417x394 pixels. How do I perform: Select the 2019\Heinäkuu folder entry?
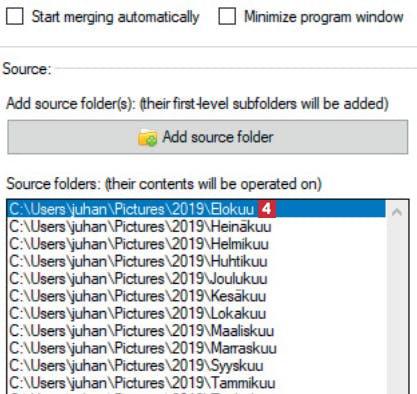click(196, 227)
